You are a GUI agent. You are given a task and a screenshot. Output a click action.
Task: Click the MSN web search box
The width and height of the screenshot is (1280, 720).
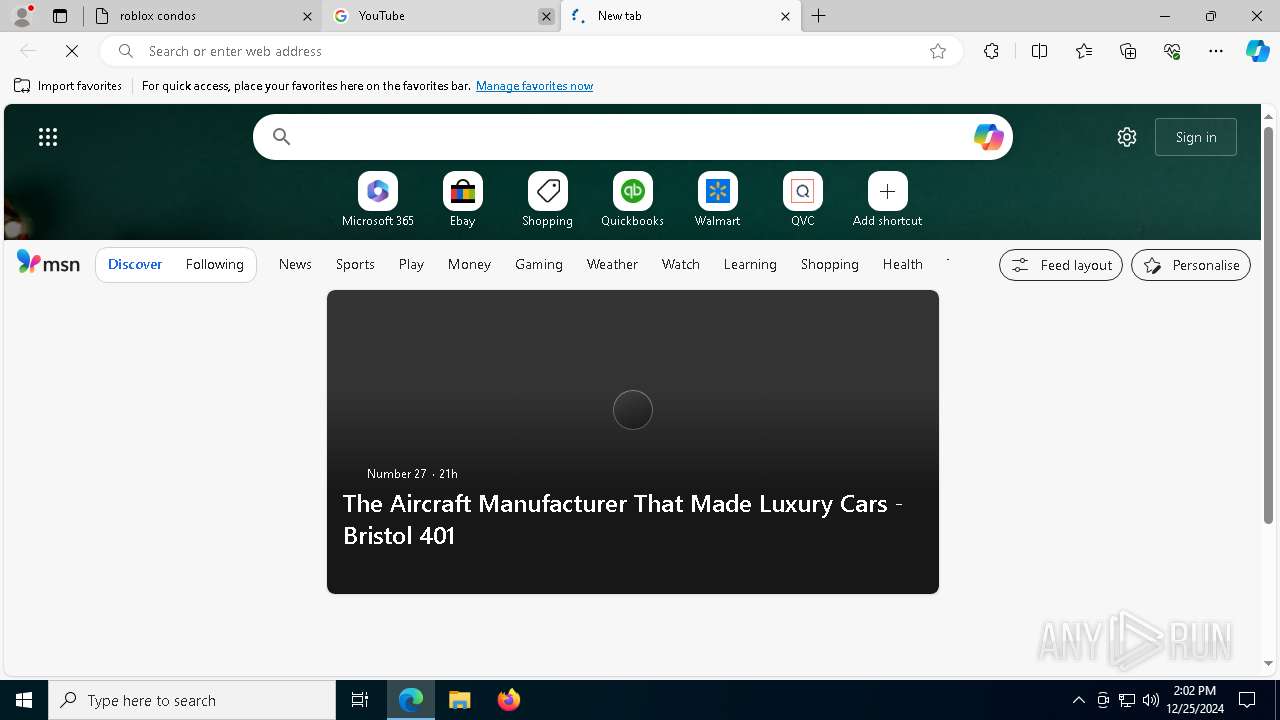[x=633, y=137]
